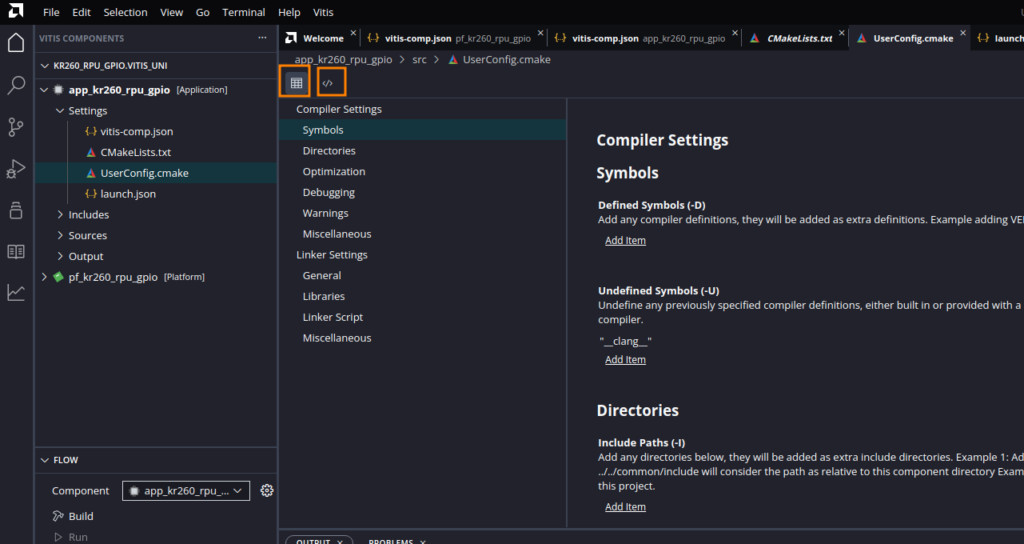The image size is (1024, 544).
Task: Add Item under Undefined Symbols (-U)
Action: pyautogui.click(x=625, y=359)
